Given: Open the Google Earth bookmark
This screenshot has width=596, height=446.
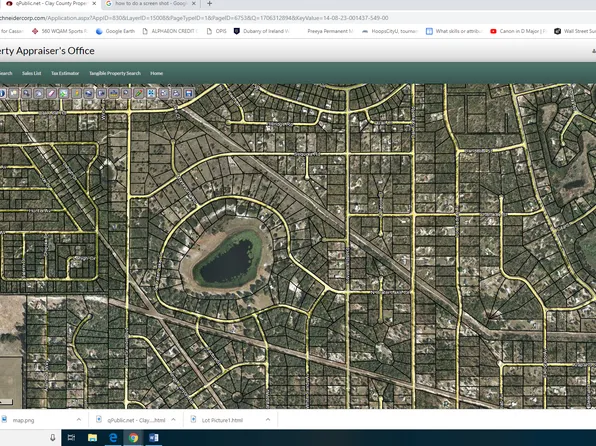Looking at the screenshot, I should pyautogui.click(x=116, y=31).
